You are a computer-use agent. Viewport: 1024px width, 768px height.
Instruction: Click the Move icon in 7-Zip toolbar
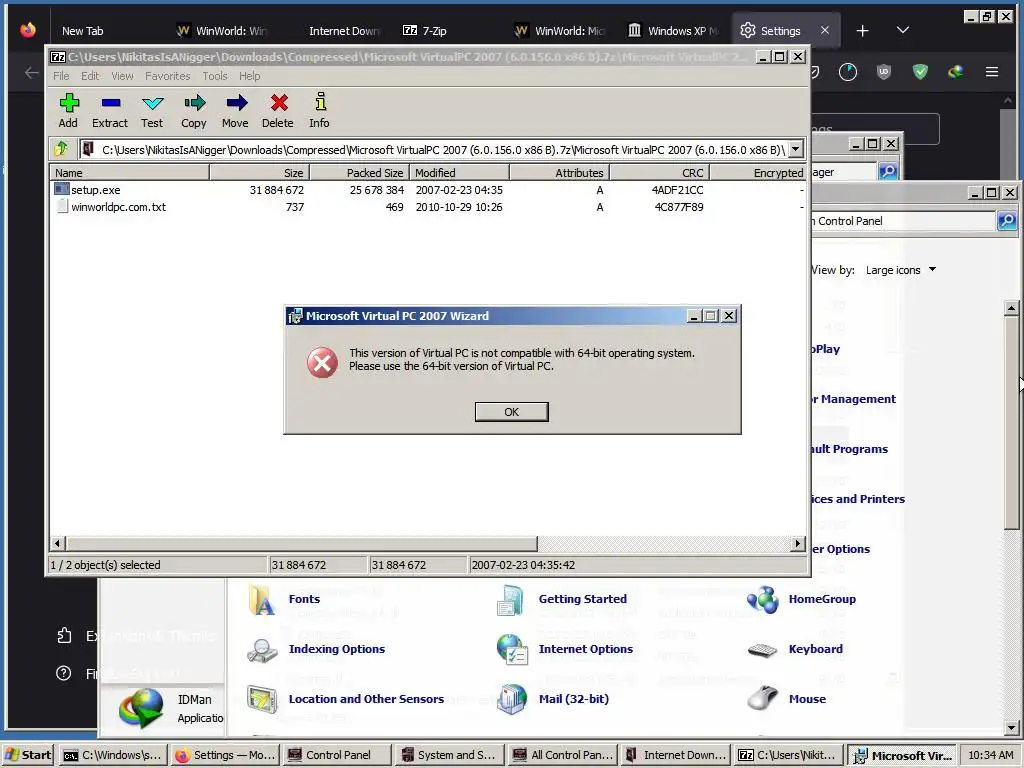[x=235, y=110]
